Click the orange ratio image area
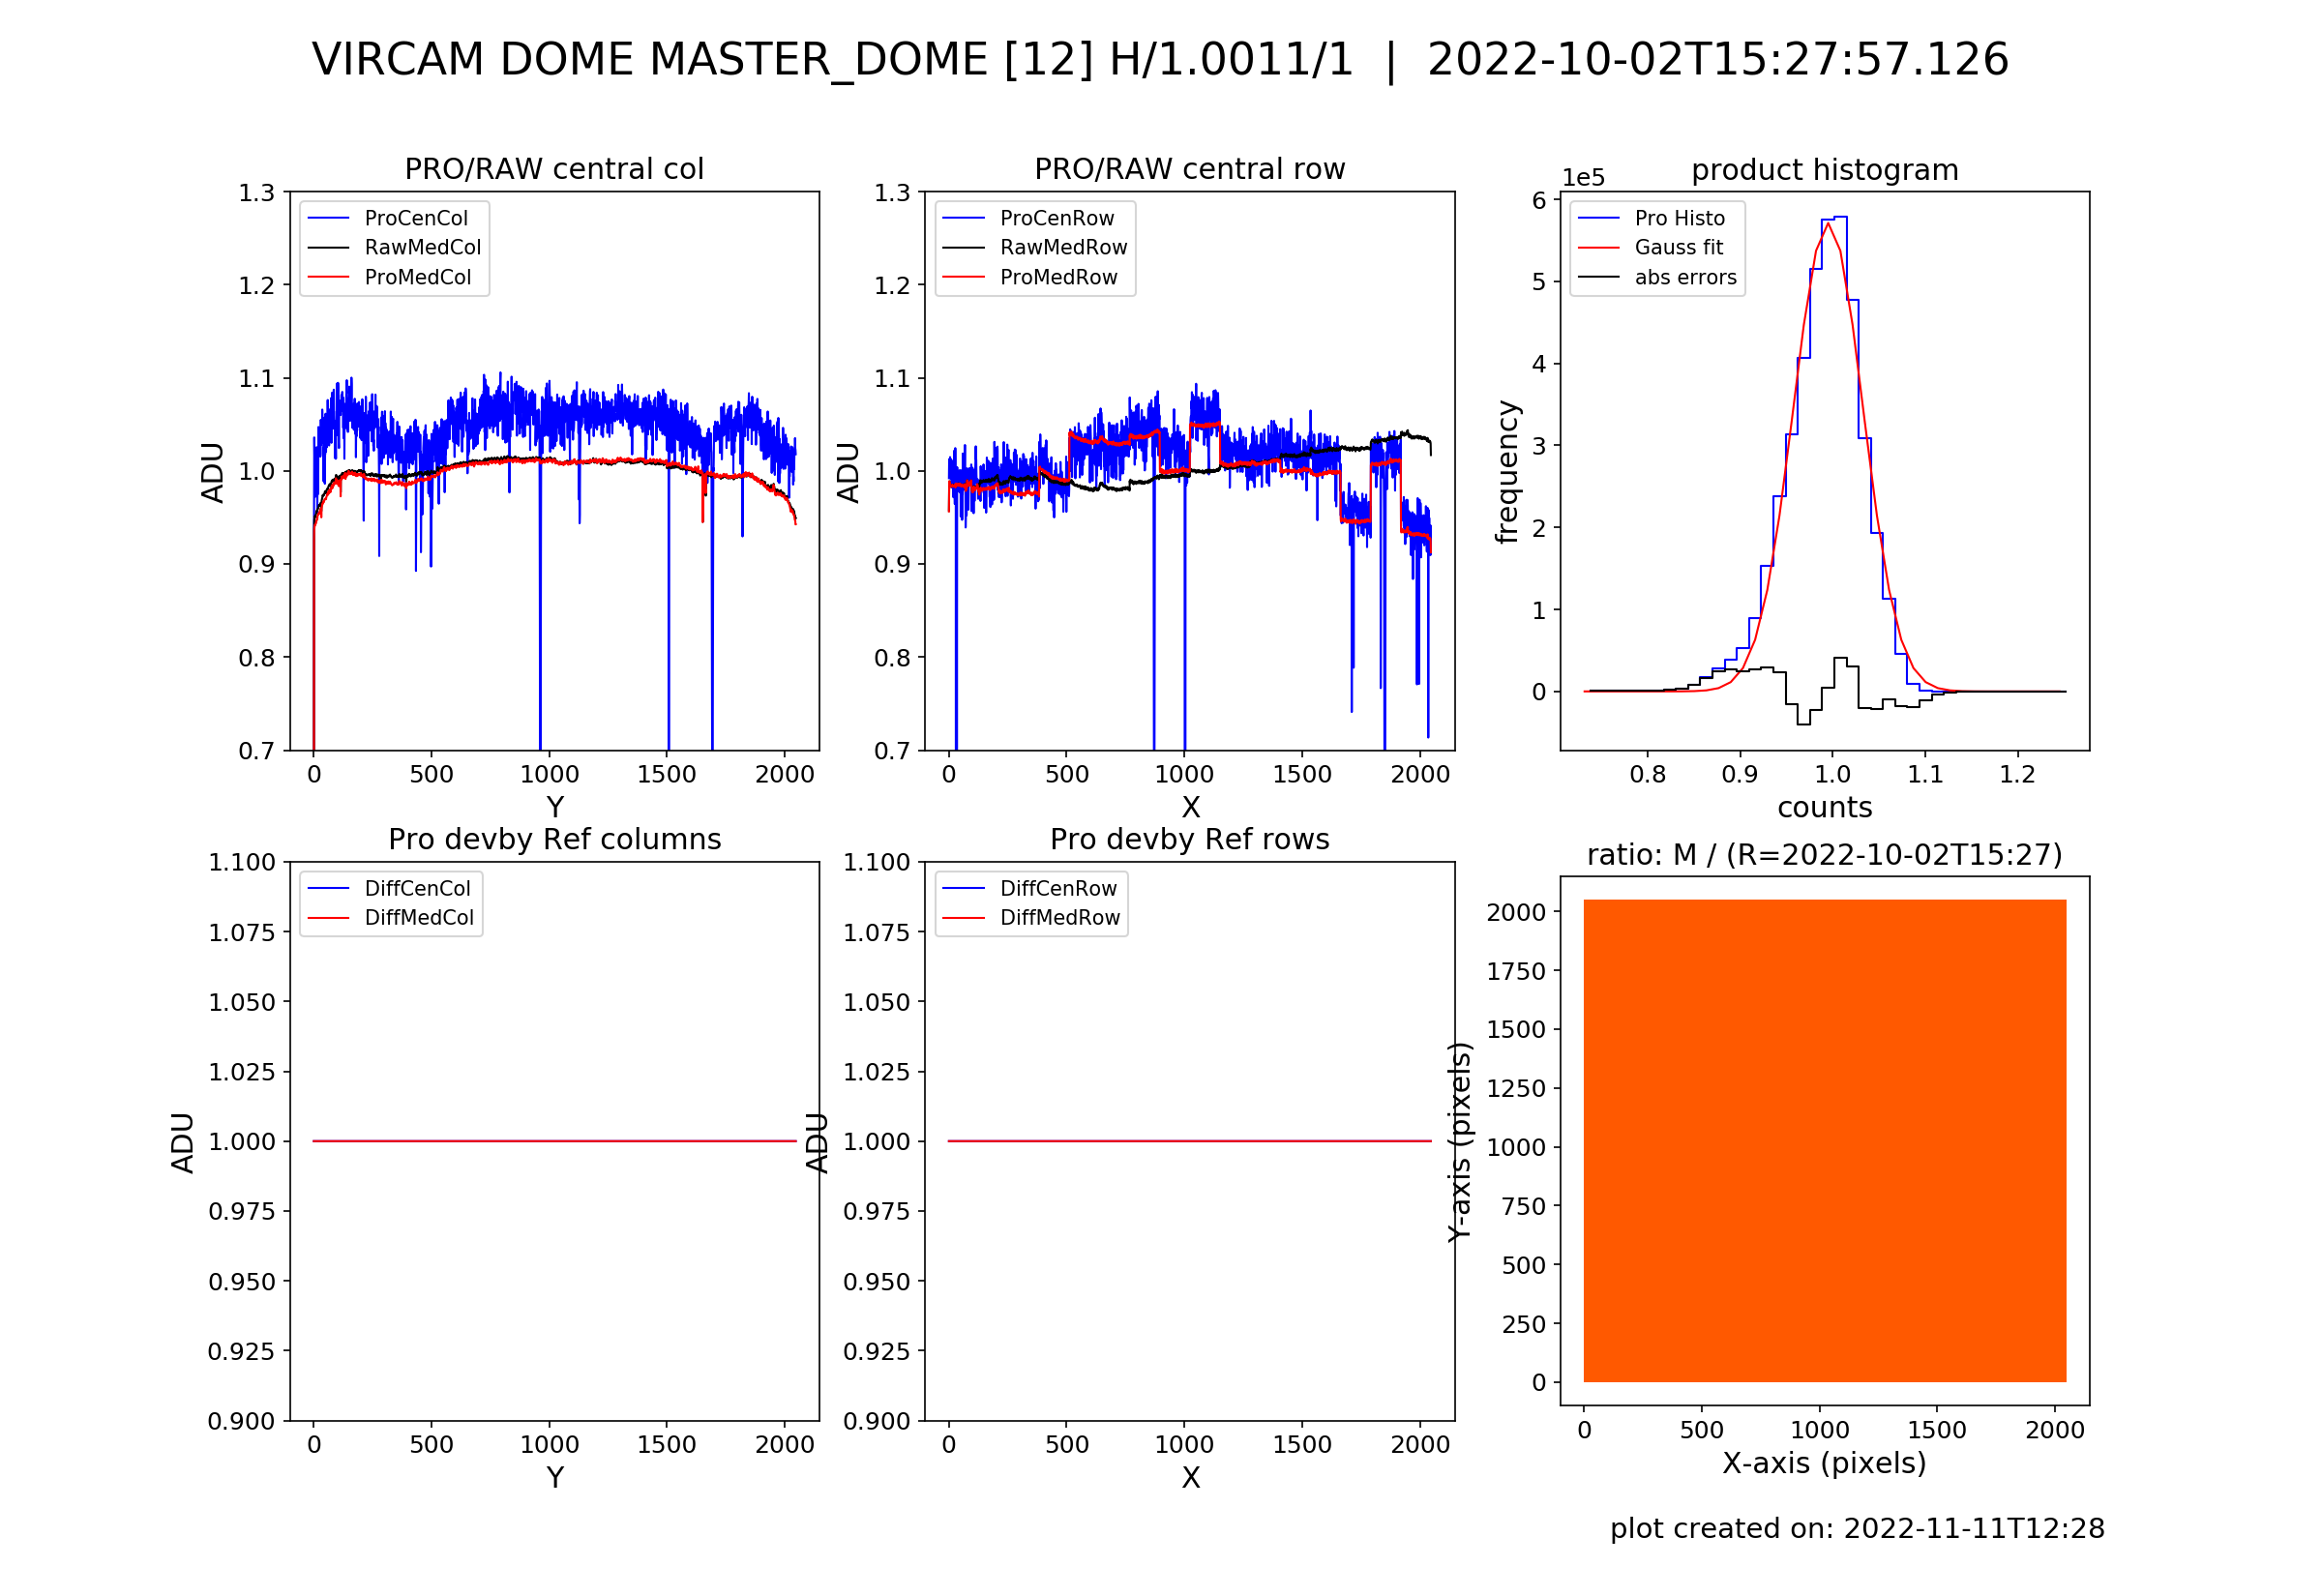The width and height of the screenshot is (2322, 1596). click(1824, 1140)
